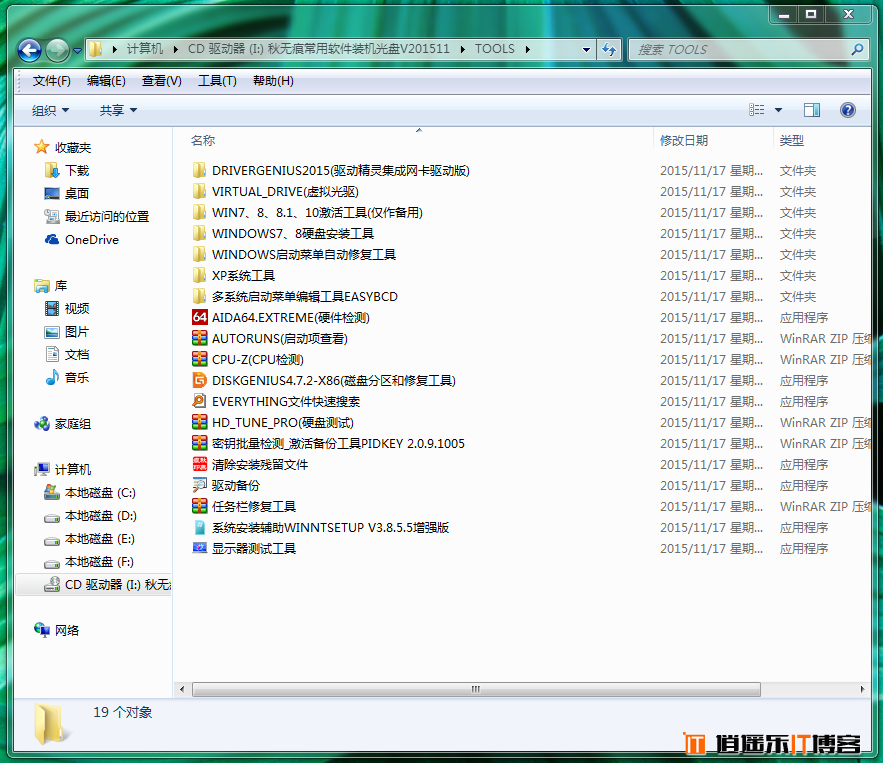
Task: Select the EVERYTHING文件快速搜索 icon
Action: coord(199,401)
